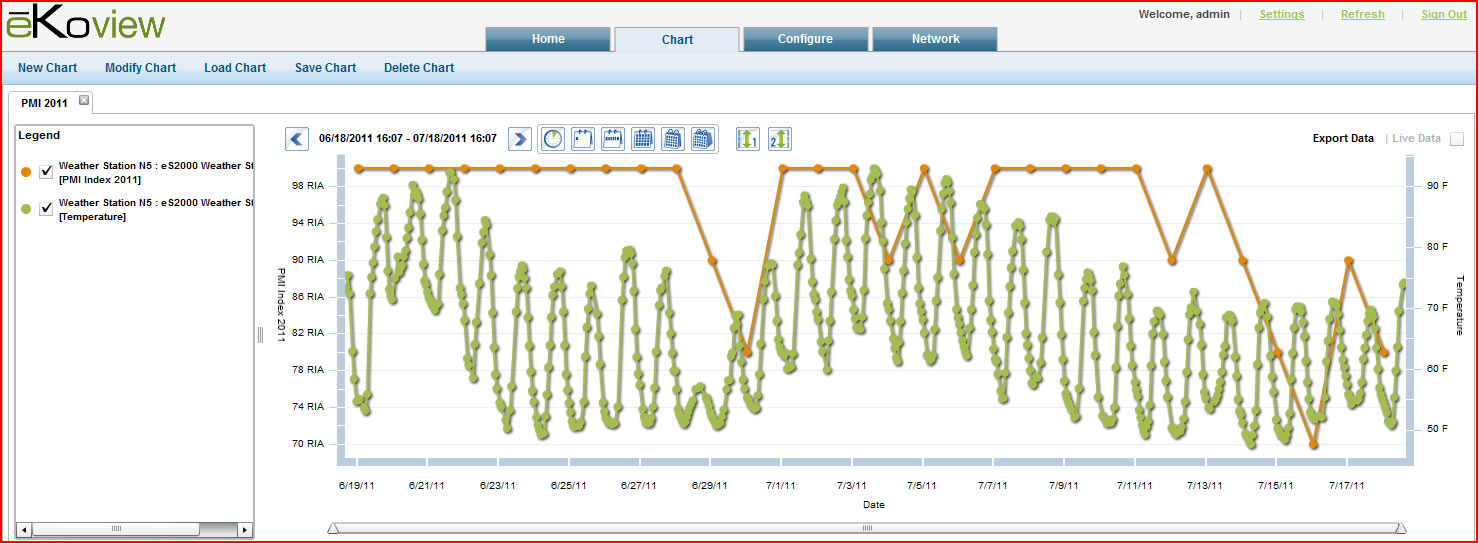Select the single-day calendar span icon
Screen dimensions: 1478x543
[x=583, y=139]
